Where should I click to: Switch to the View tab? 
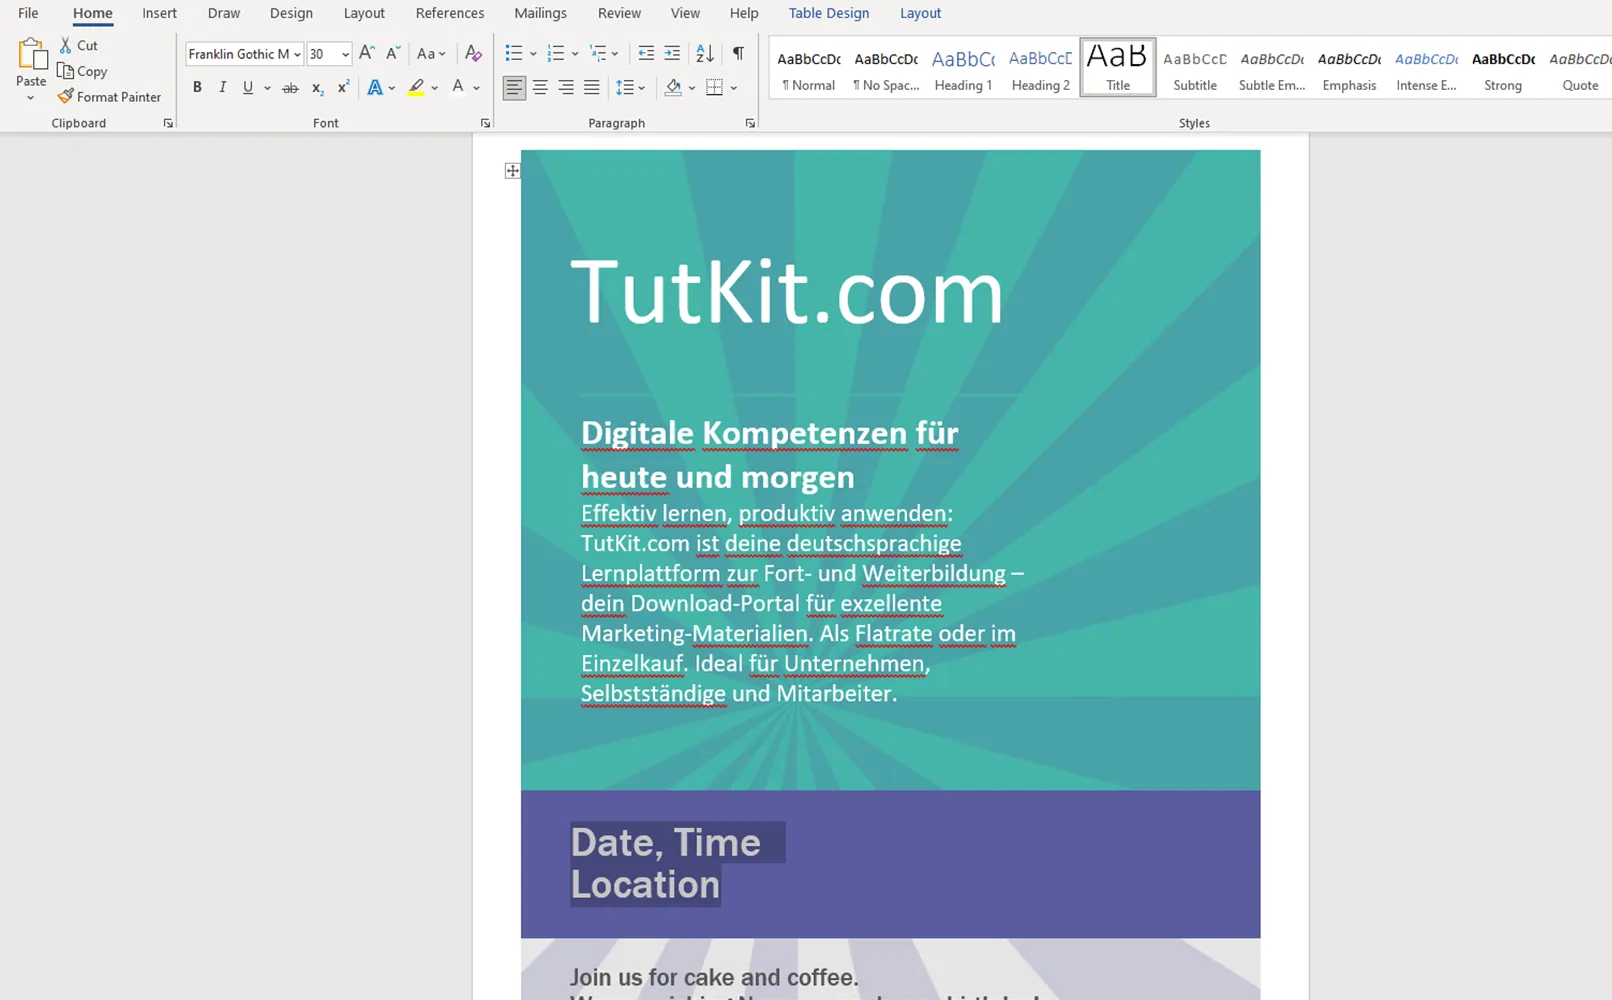pyautogui.click(x=685, y=13)
